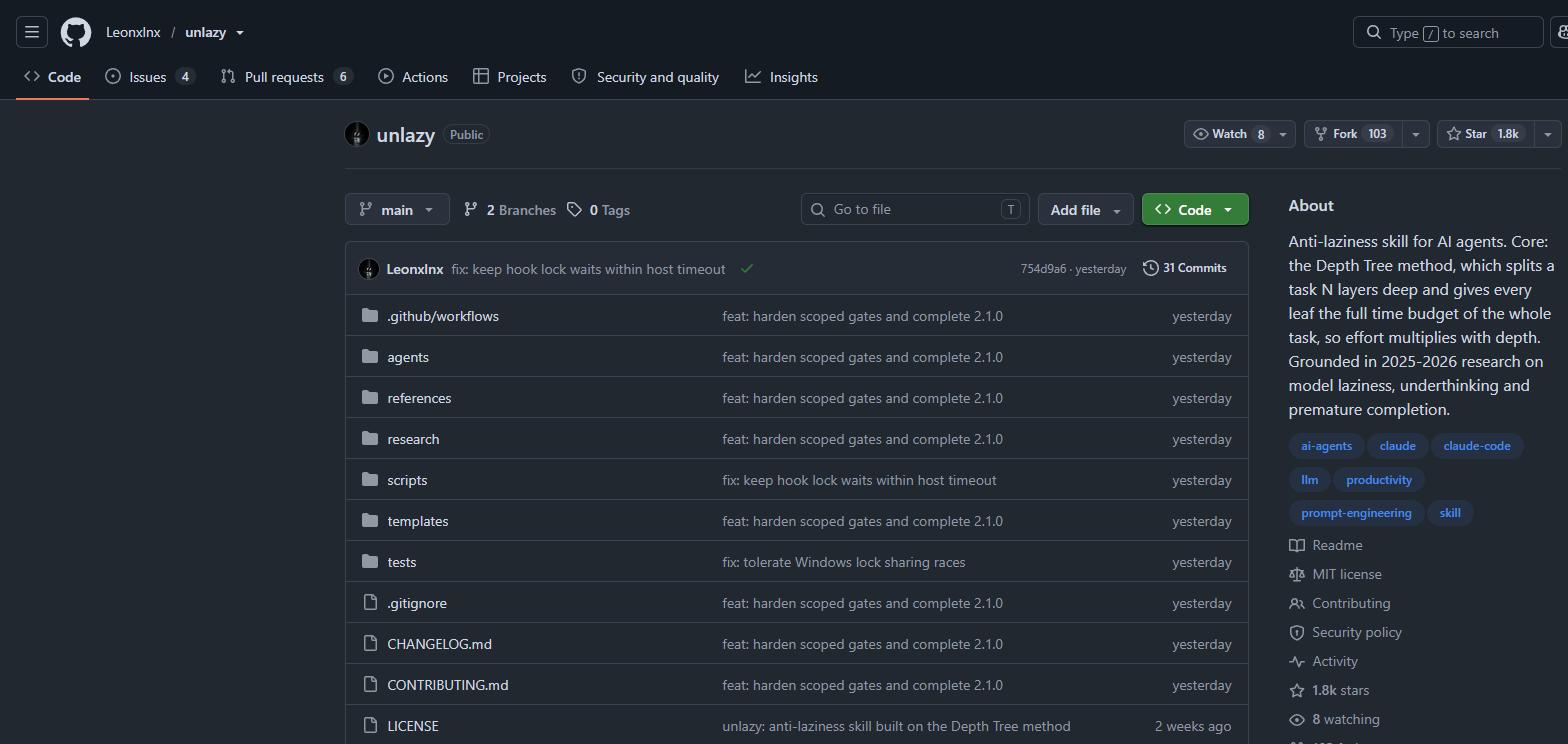Switch to the Code tab

(x=53, y=77)
